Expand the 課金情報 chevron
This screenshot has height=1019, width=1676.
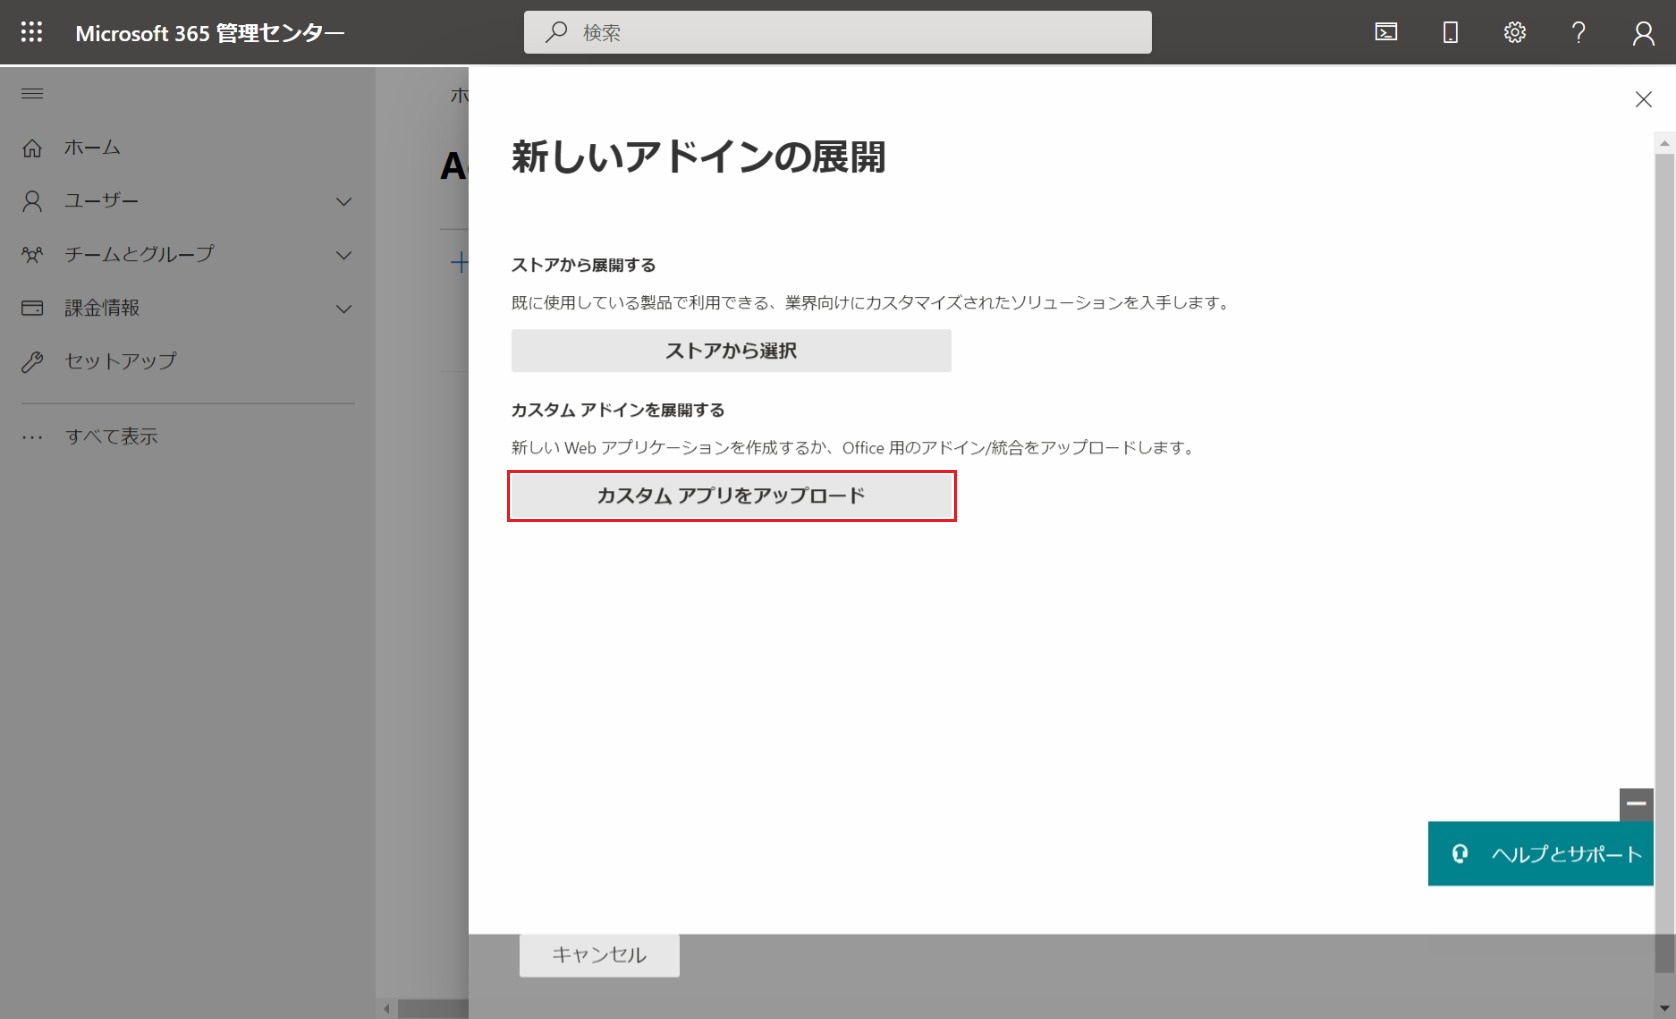(344, 308)
